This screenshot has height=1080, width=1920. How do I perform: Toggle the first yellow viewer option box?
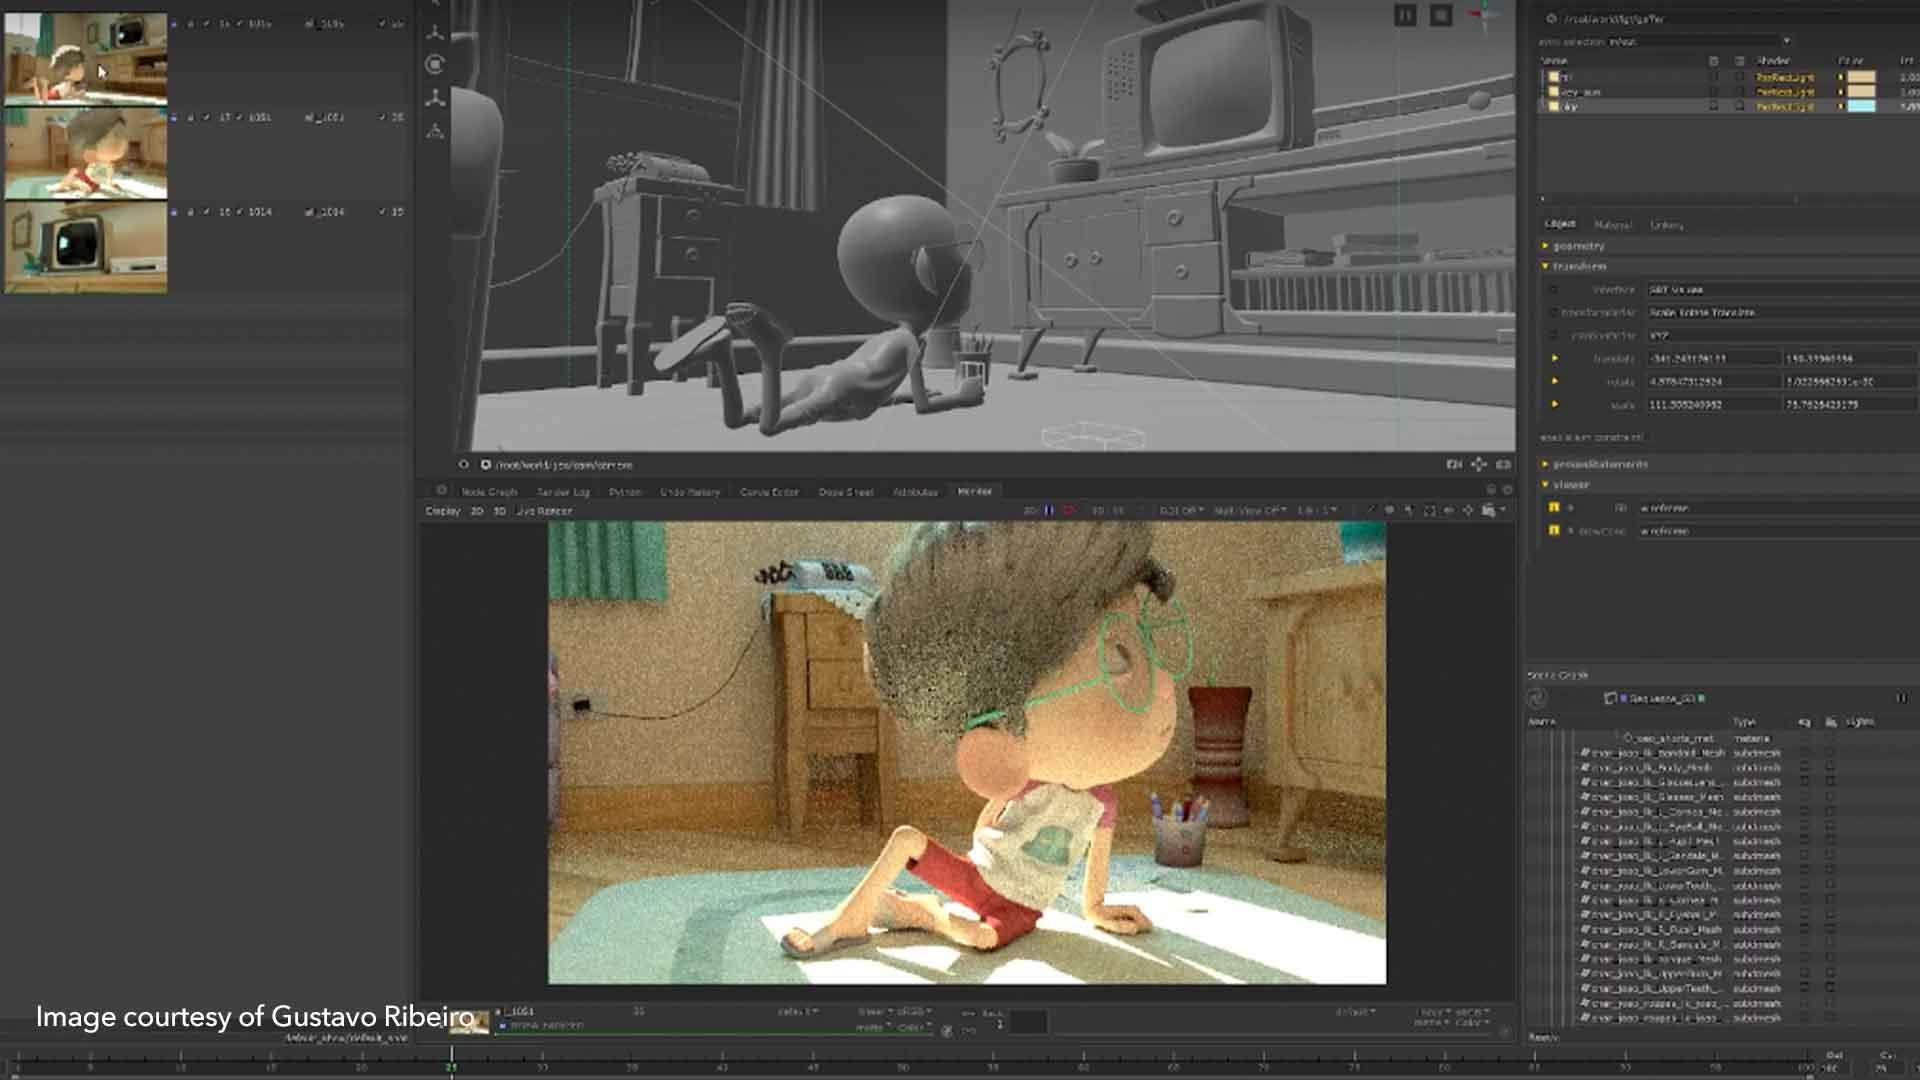click(x=1554, y=508)
